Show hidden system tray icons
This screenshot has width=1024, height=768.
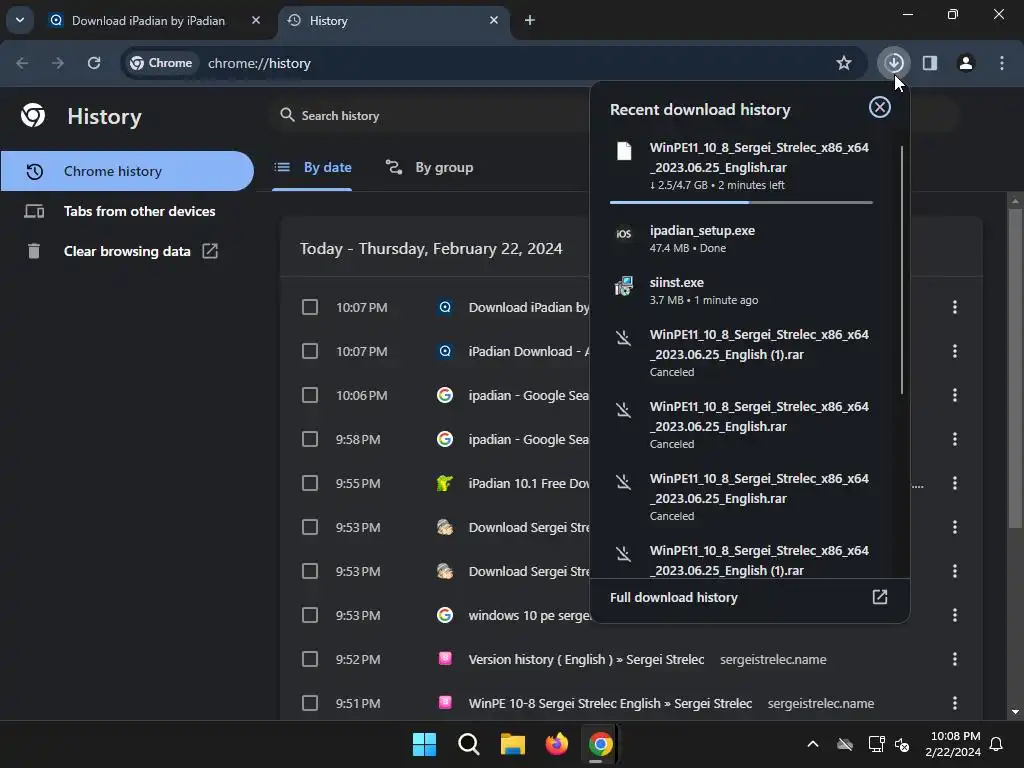(x=813, y=744)
